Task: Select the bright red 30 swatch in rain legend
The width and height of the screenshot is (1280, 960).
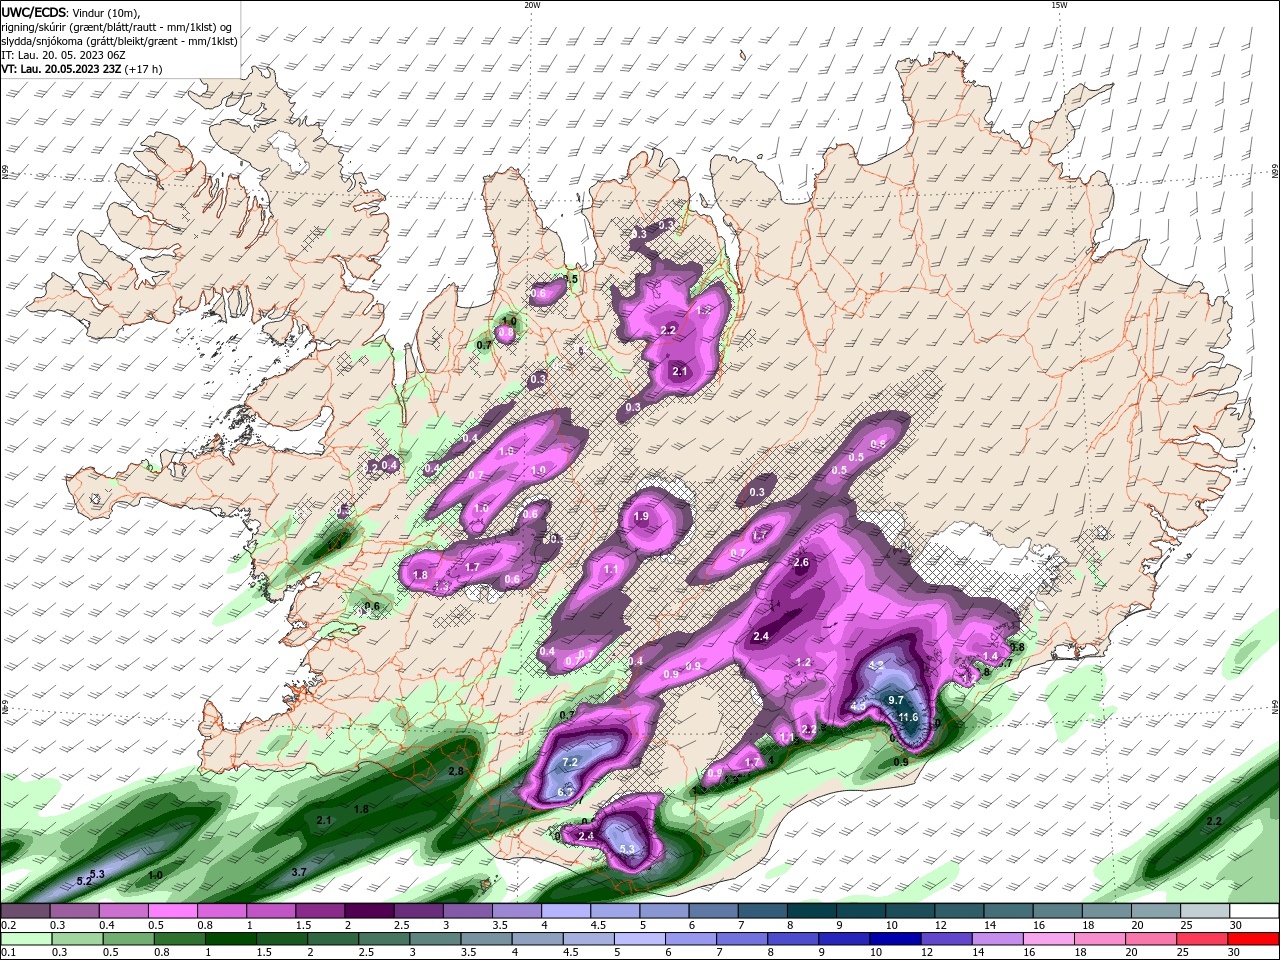Action: pyautogui.click(x=1255, y=938)
